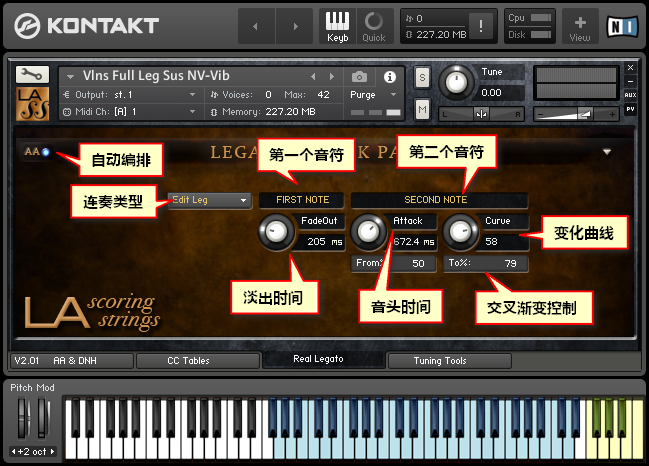Image resolution: width=649 pixels, height=466 pixels.
Task: Switch to the CC Tables tab
Action: [198, 360]
